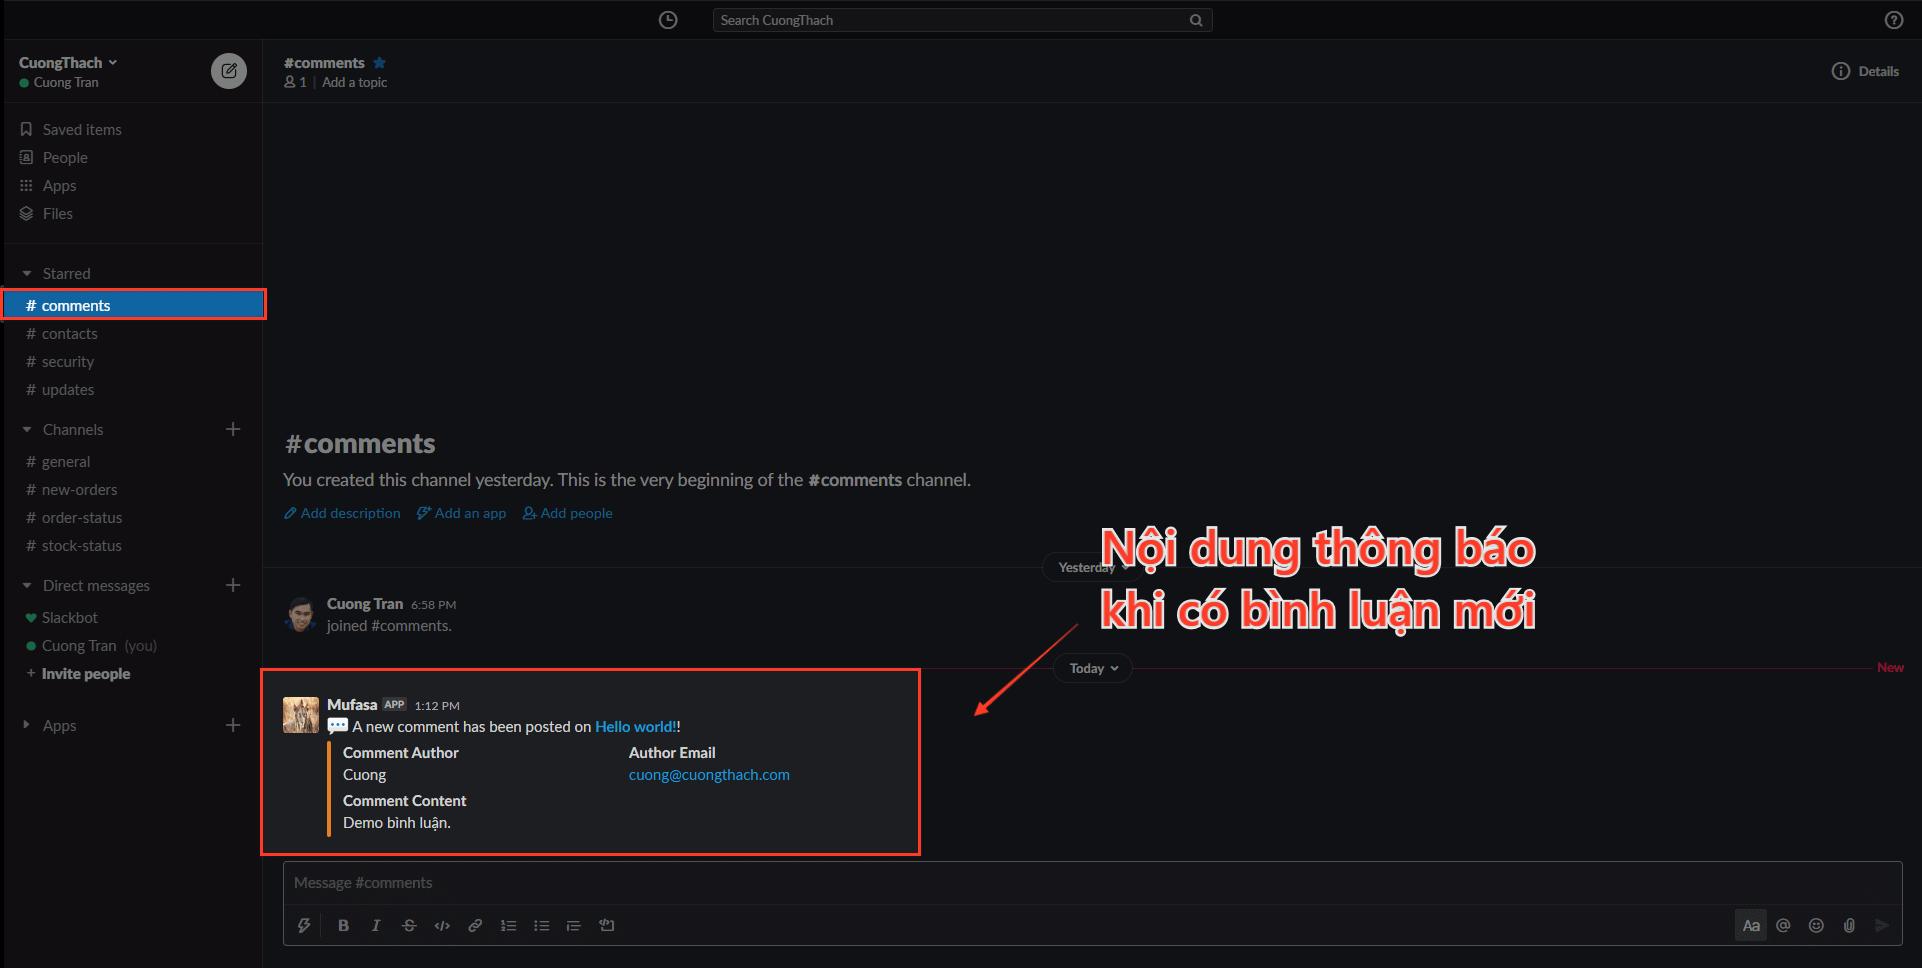Open Mufasa app avatar

click(301, 715)
